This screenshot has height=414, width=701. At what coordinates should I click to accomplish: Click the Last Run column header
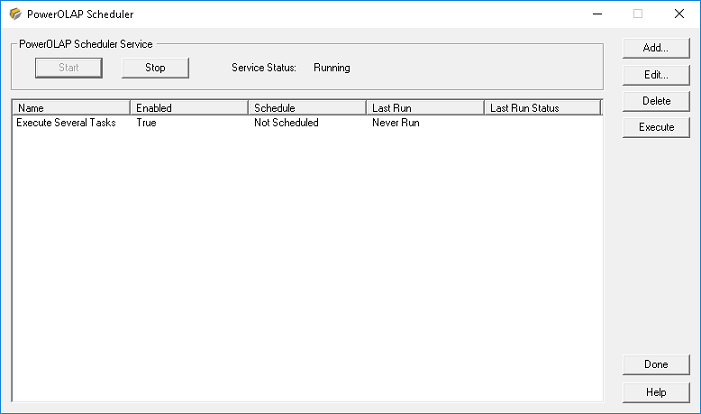click(x=424, y=108)
